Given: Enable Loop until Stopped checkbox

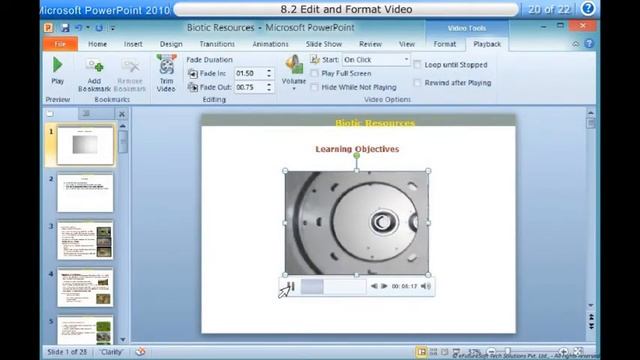Looking at the screenshot, I should pos(417,64).
